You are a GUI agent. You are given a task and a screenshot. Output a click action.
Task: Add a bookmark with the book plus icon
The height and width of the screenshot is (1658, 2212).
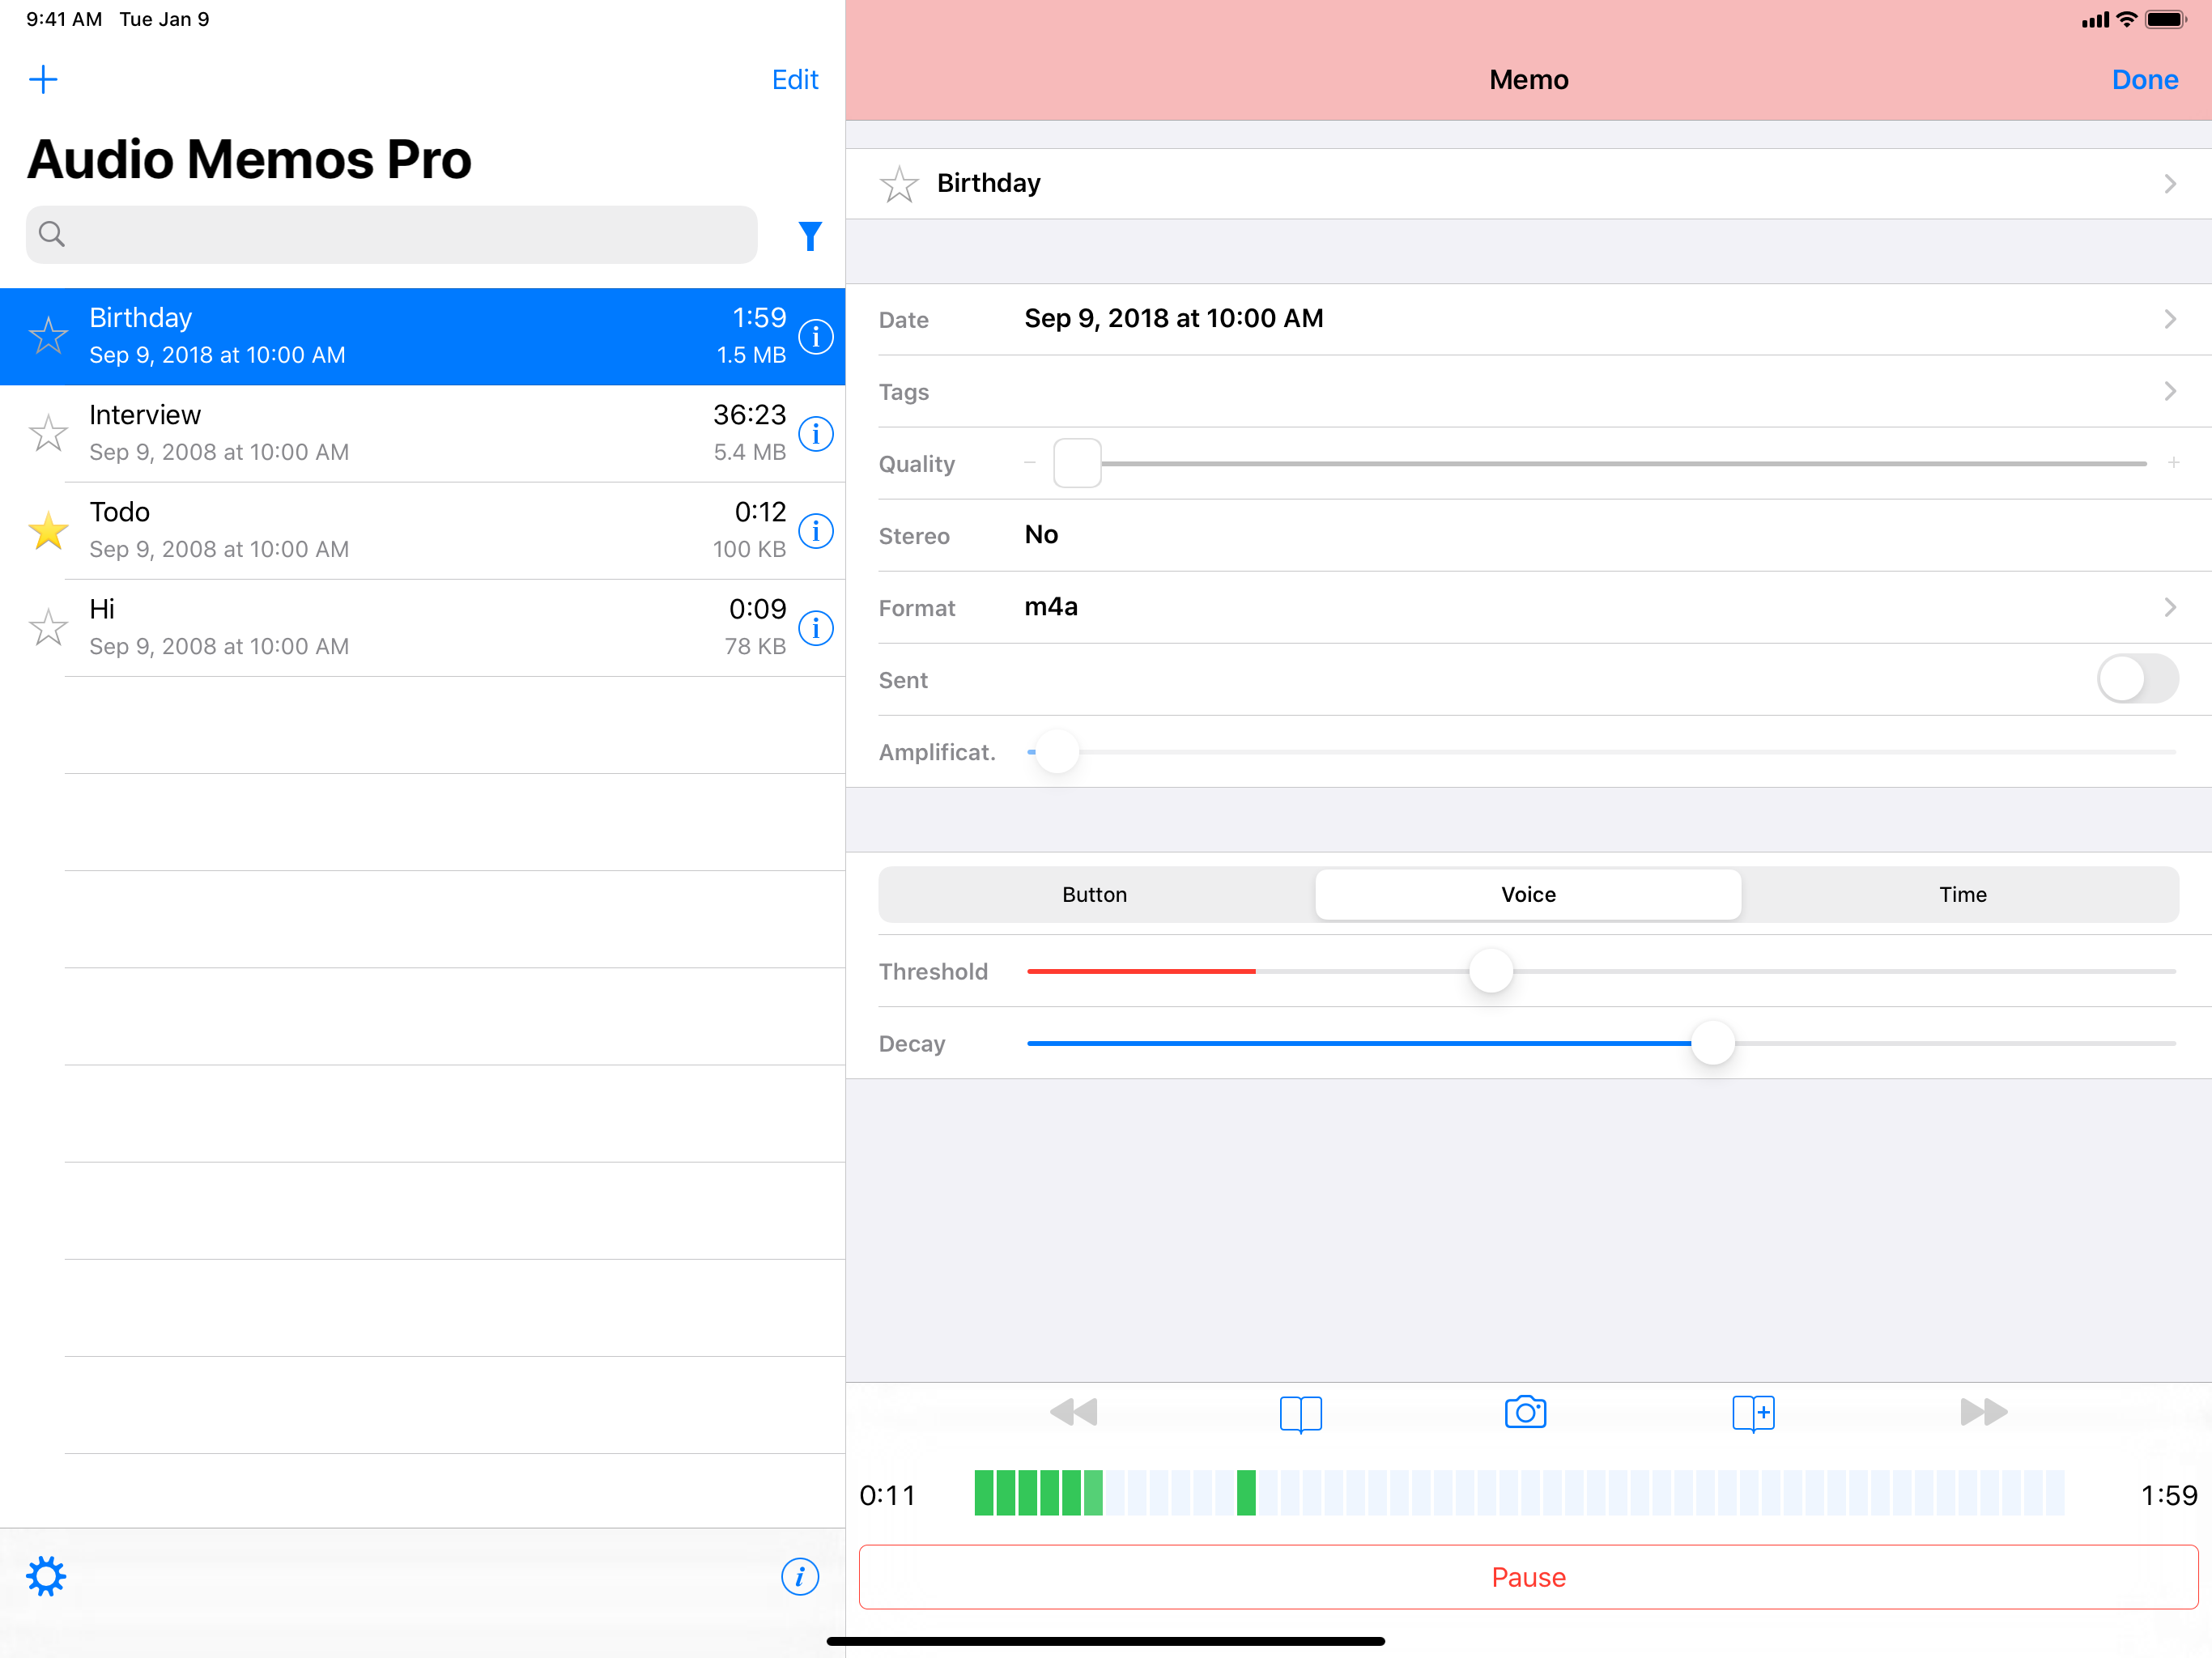1753,1414
